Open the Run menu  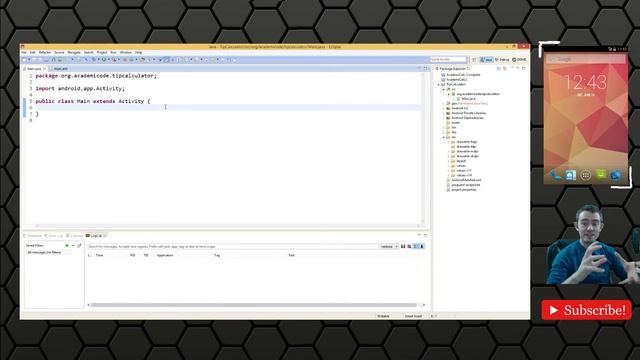click(x=113, y=52)
